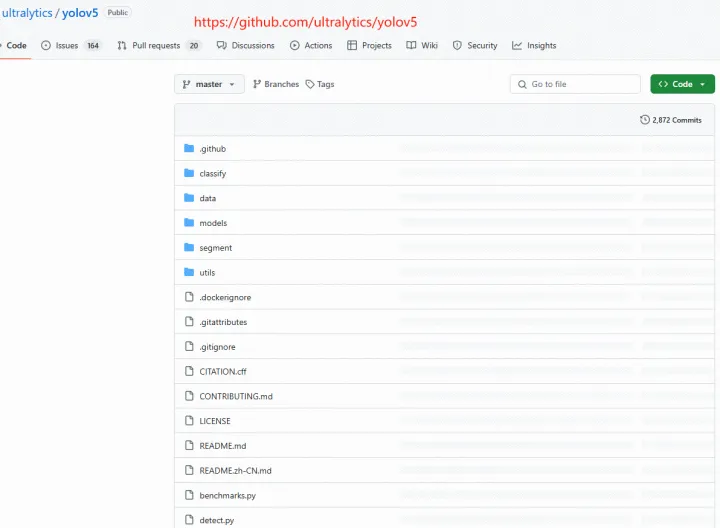Open the CITATION.cff file name
721x528 pixels.
click(x=223, y=372)
